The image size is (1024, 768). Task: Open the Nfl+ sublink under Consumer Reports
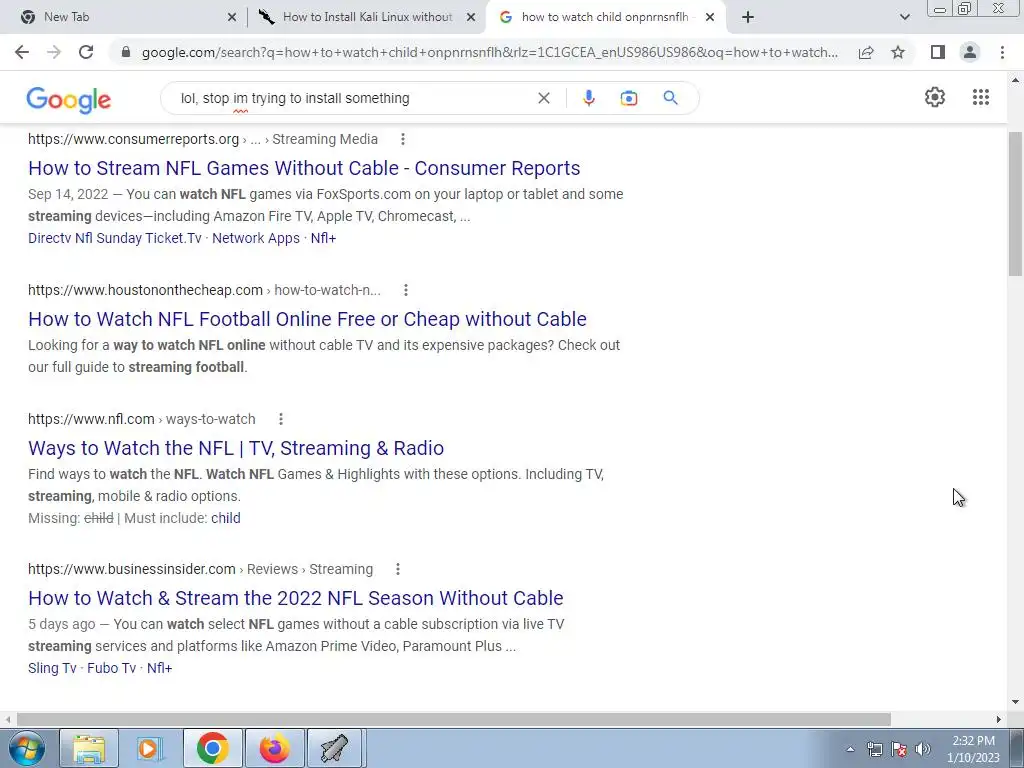click(323, 238)
